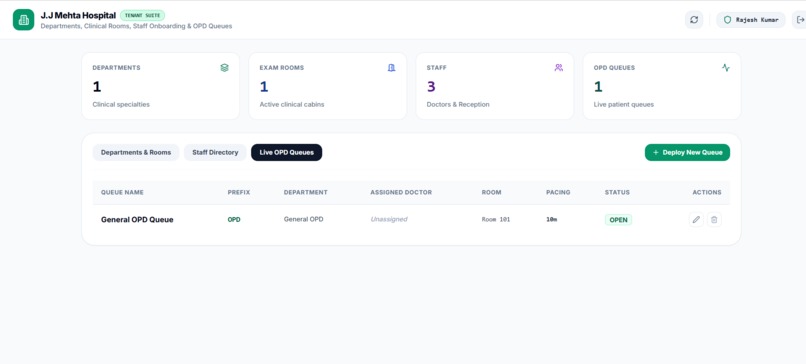Click the TENANT SUITE badge
This screenshot has width=806, height=364.
[142, 15]
